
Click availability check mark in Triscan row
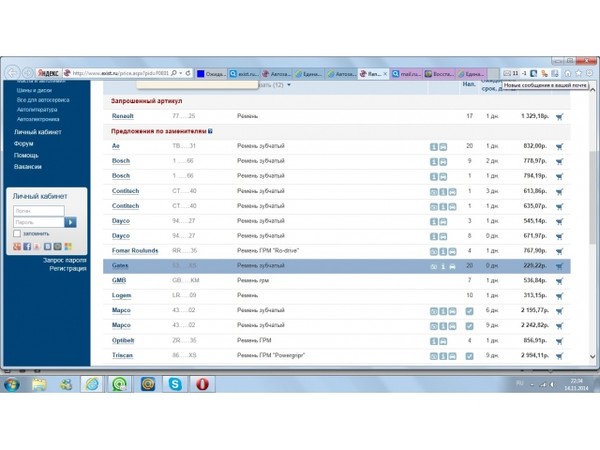click(470, 356)
